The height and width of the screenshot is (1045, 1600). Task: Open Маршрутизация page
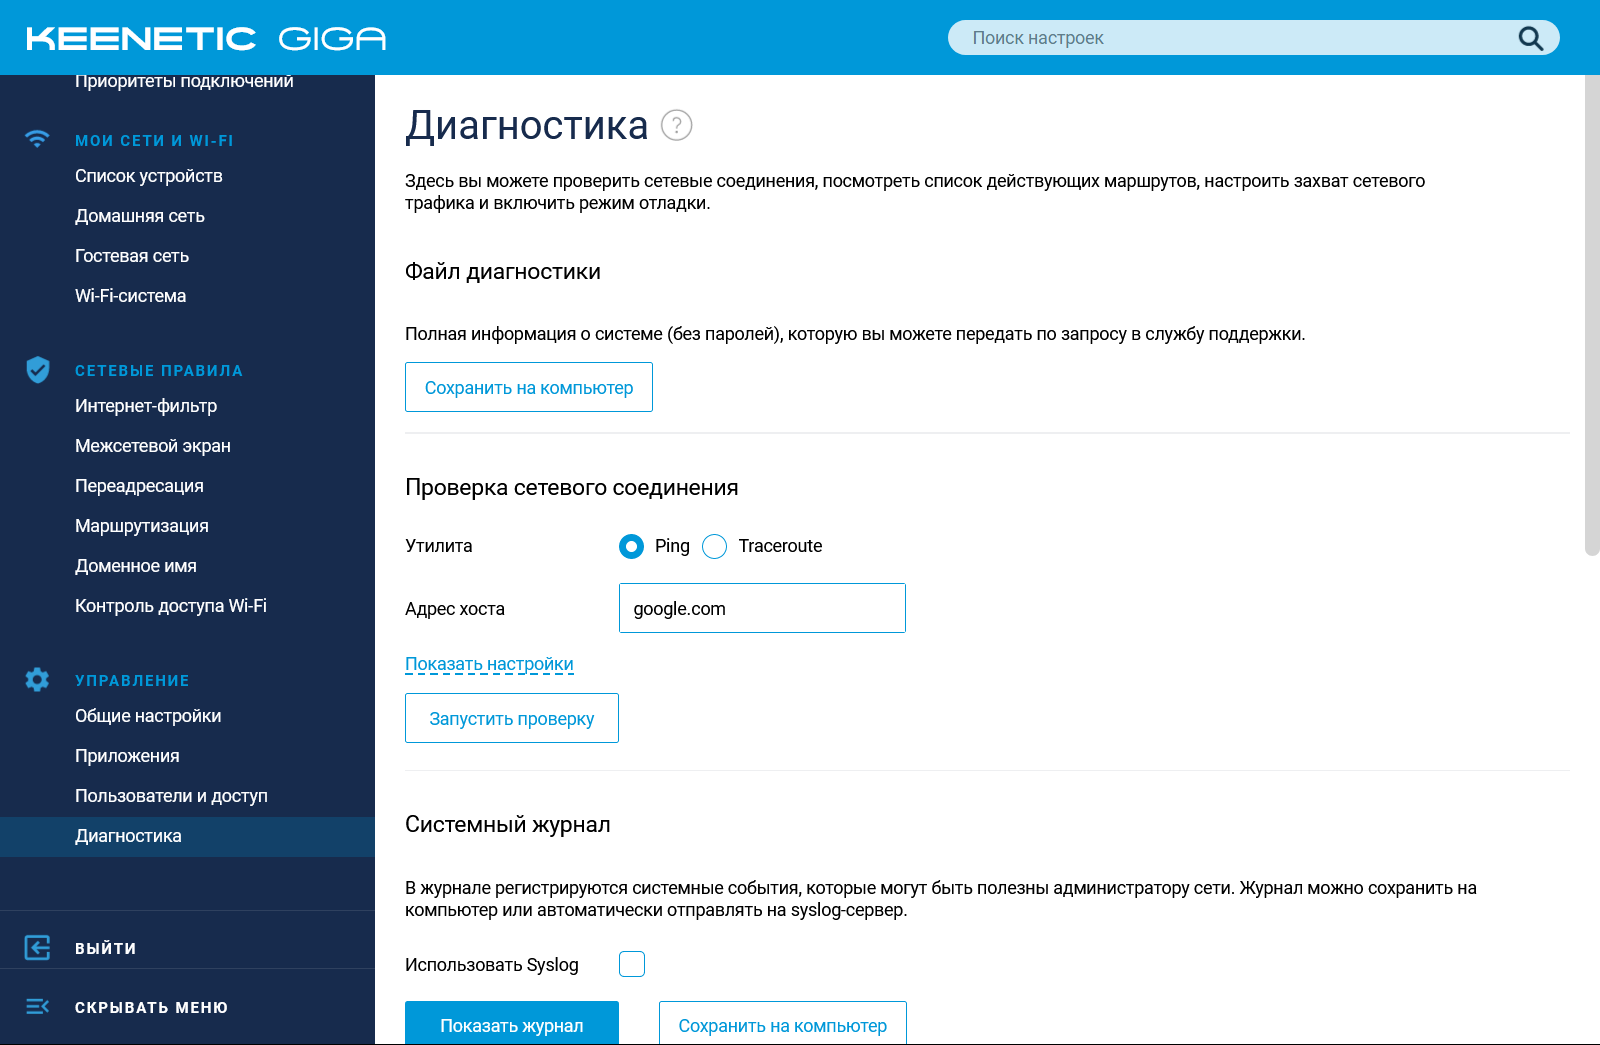pyautogui.click(x=142, y=526)
